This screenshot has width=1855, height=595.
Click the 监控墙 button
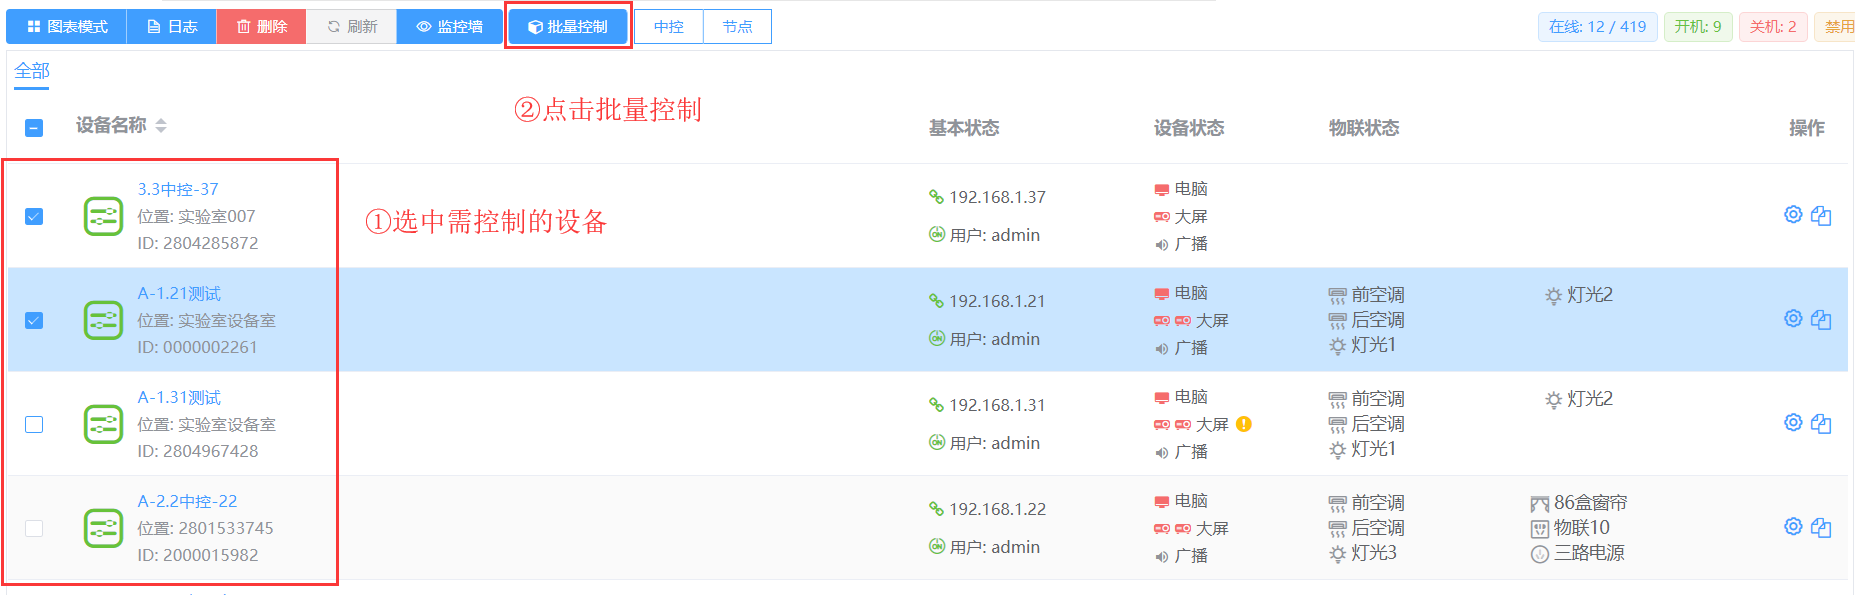coord(450,27)
